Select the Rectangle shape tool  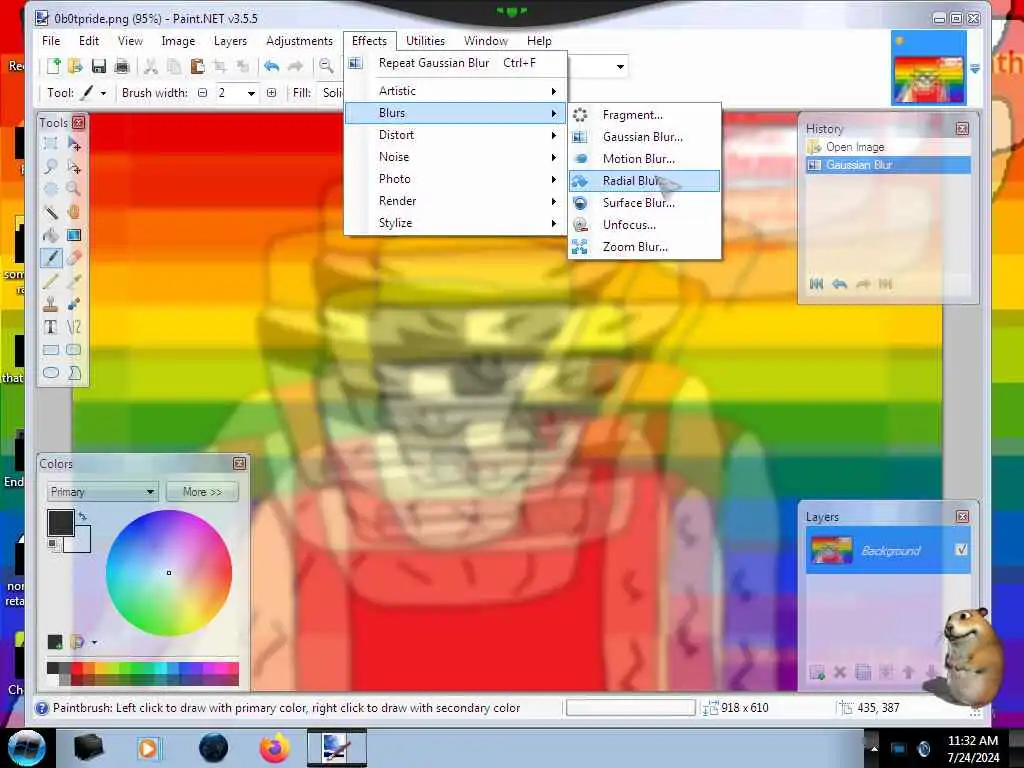(x=50, y=350)
